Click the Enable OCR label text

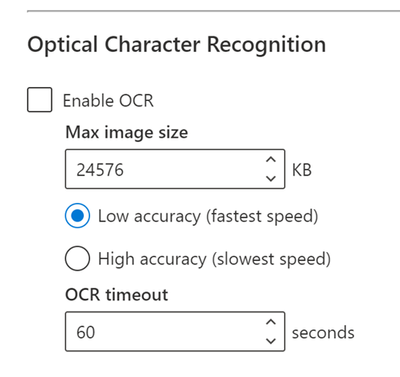click(108, 101)
